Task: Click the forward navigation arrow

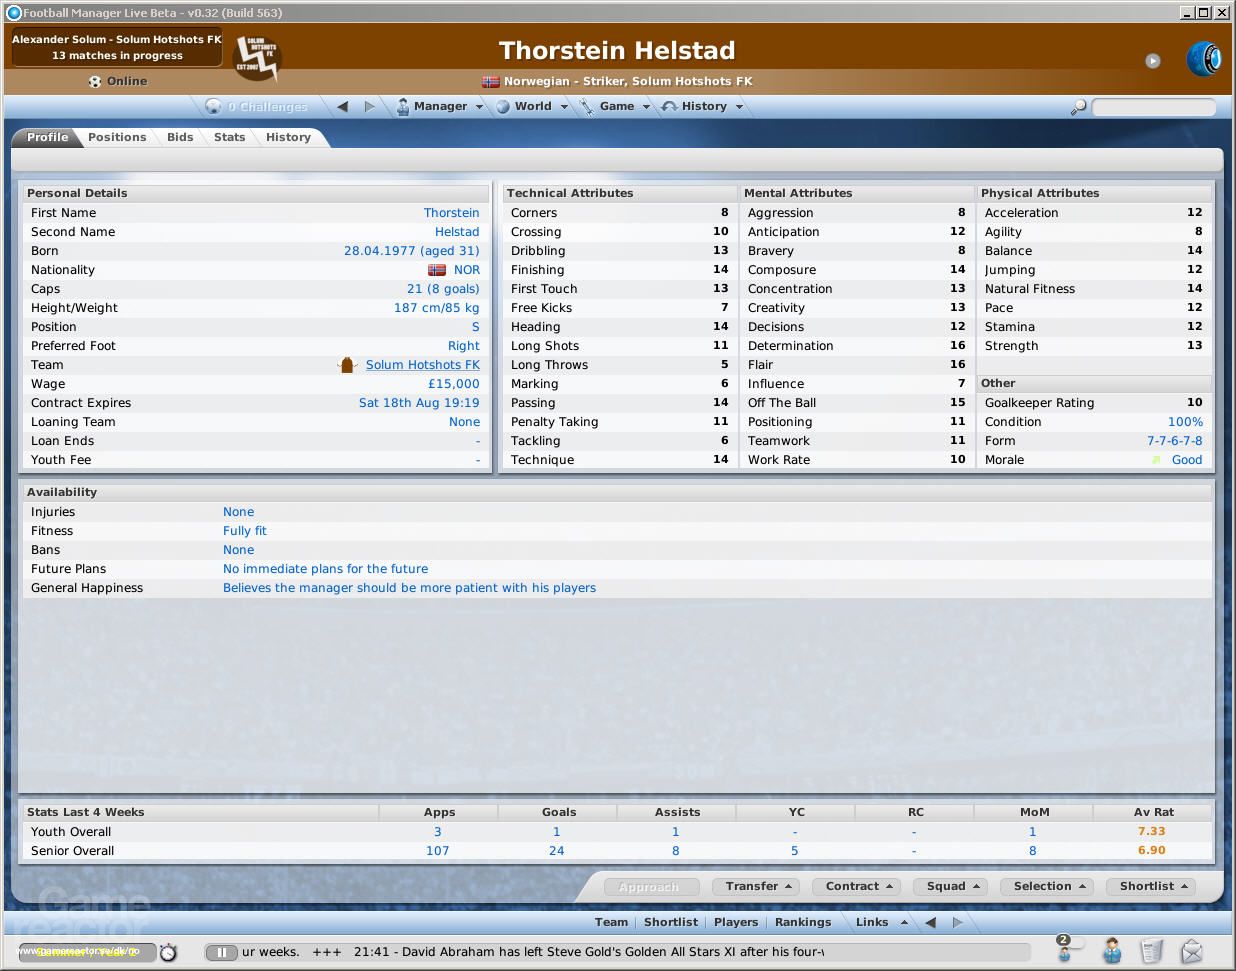Action: pos(369,106)
